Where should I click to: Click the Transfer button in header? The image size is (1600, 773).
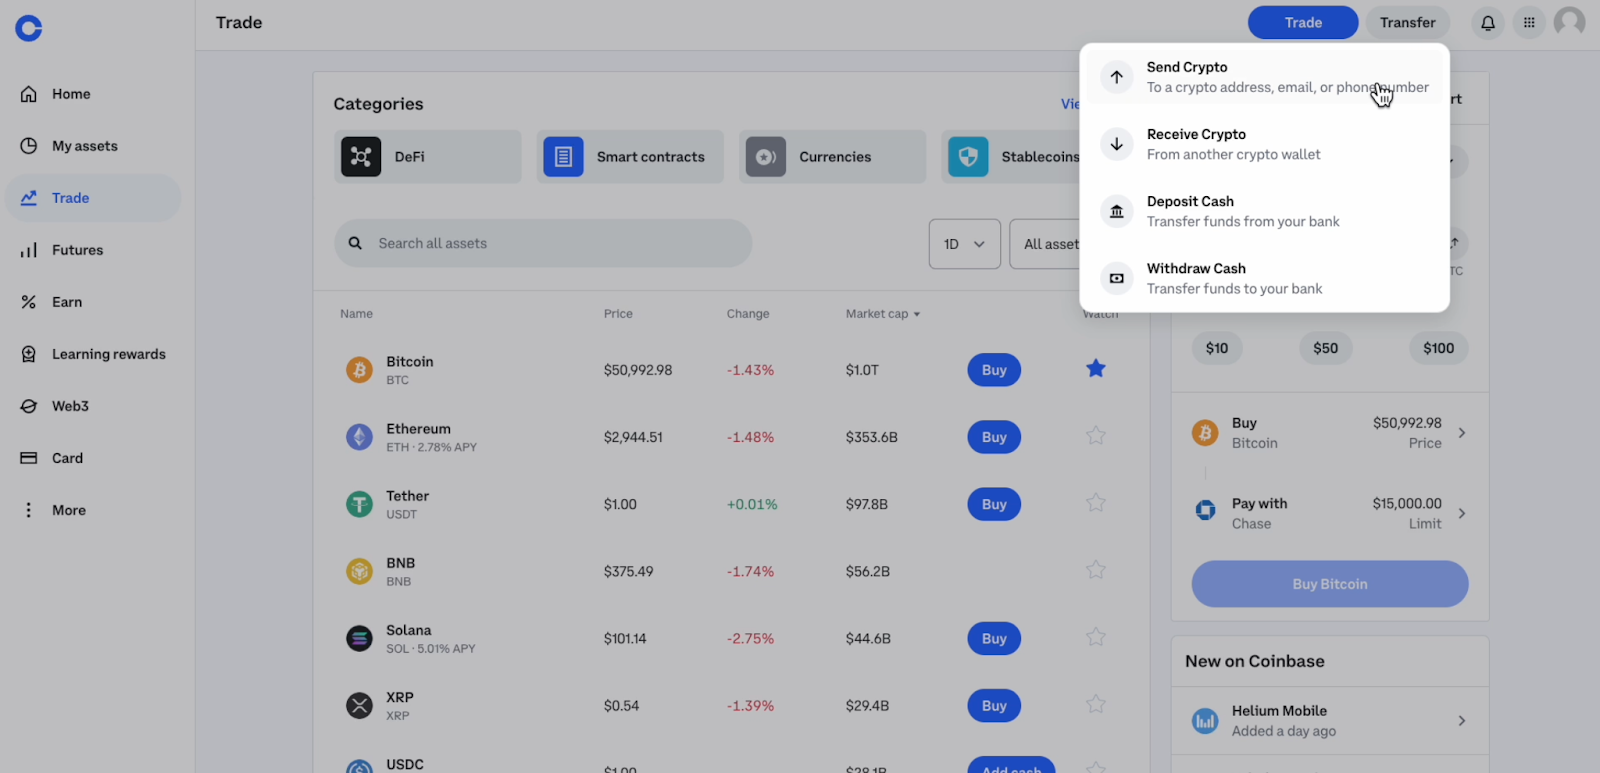(1407, 22)
